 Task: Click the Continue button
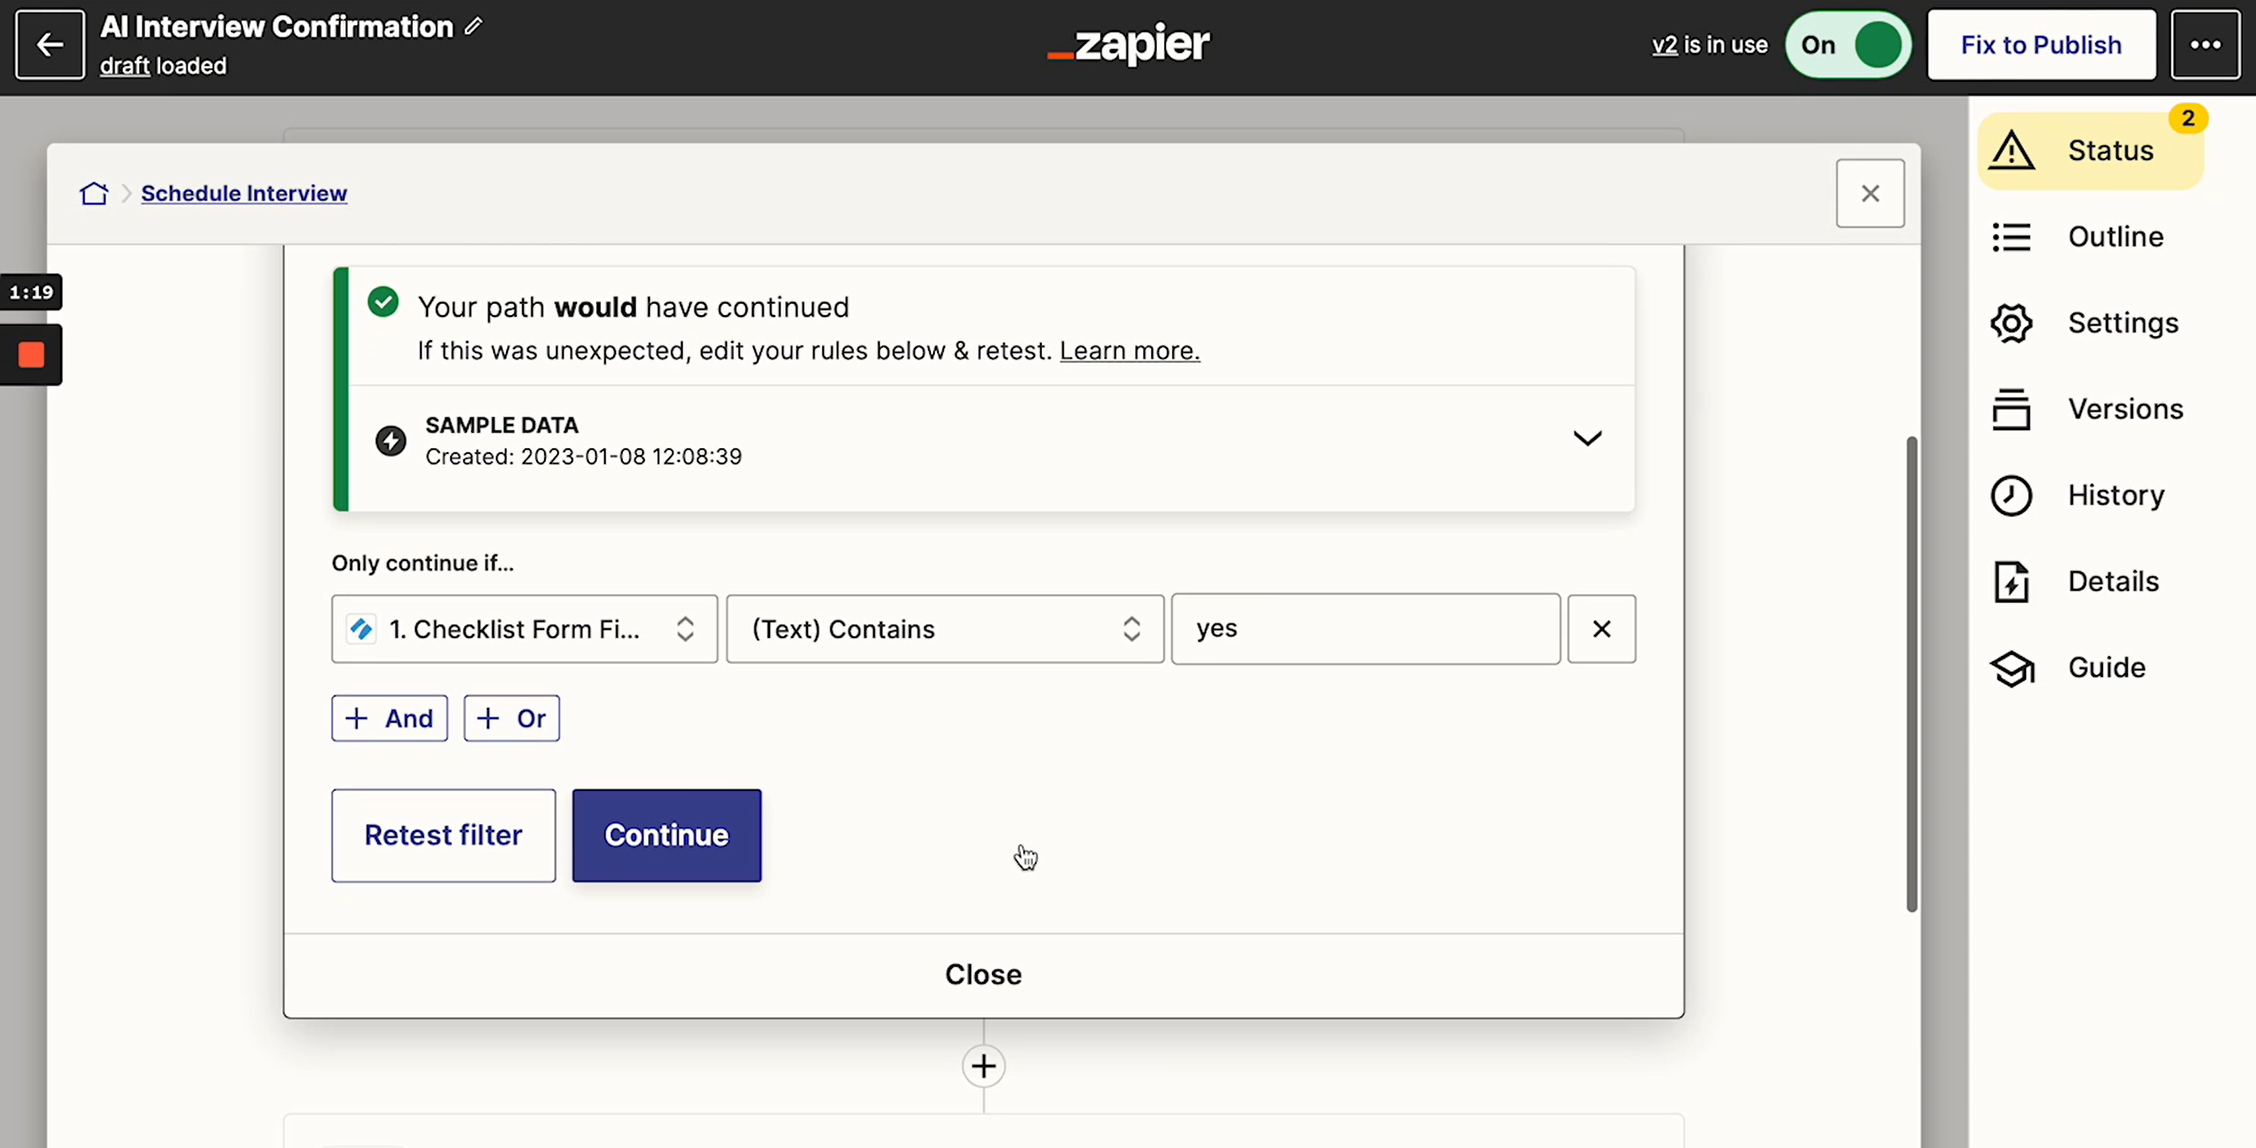click(x=666, y=835)
